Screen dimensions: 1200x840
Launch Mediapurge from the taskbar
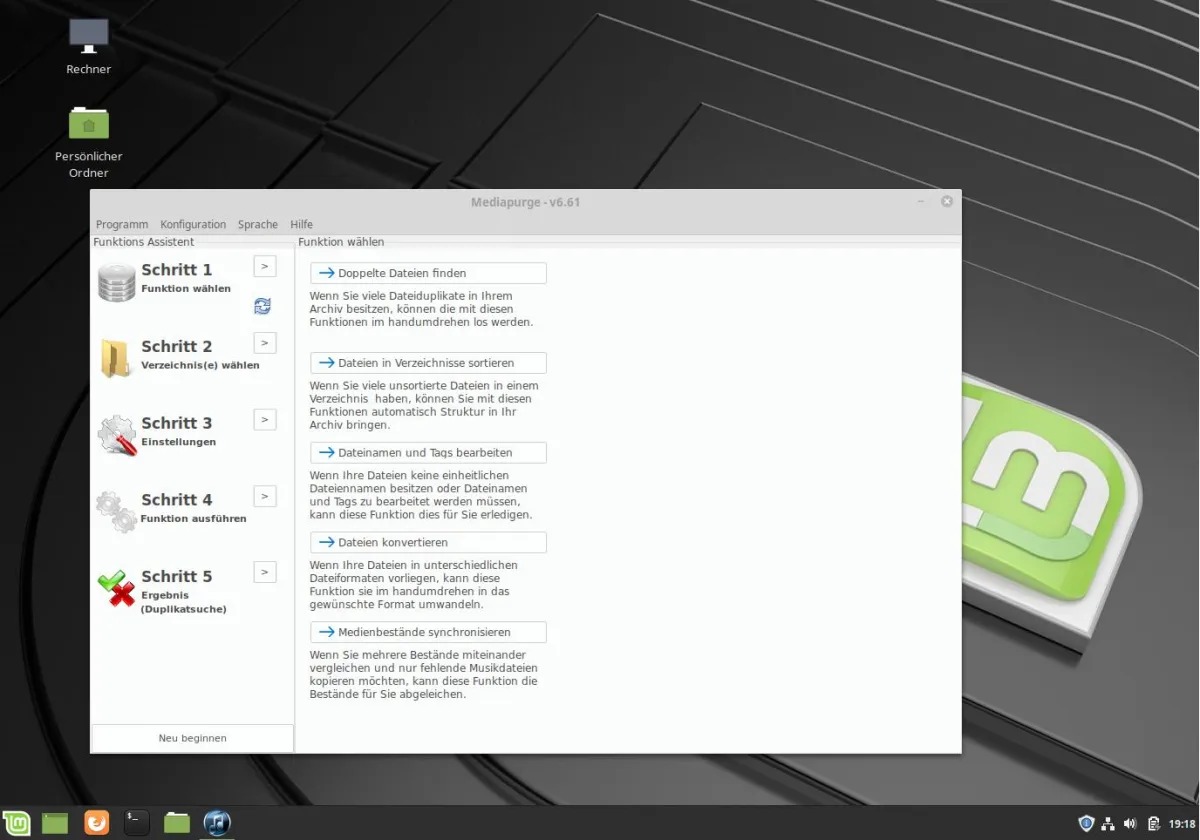[215, 822]
